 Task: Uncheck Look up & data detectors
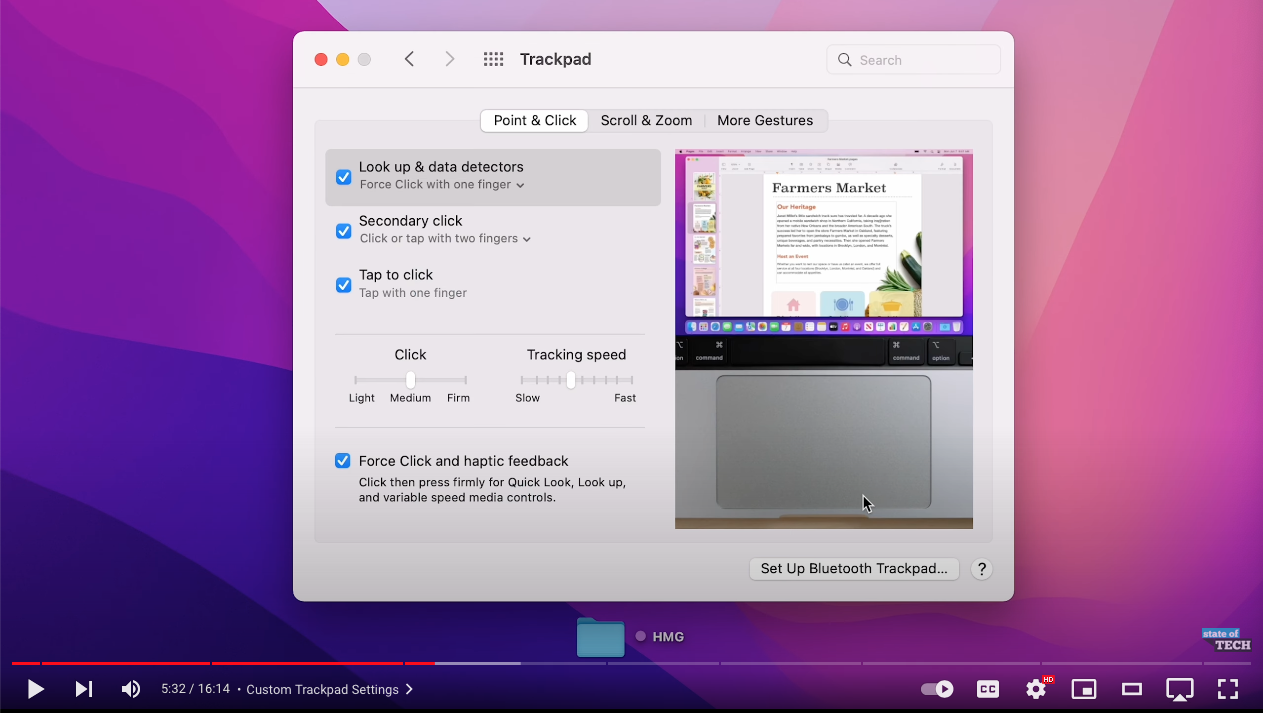point(343,177)
